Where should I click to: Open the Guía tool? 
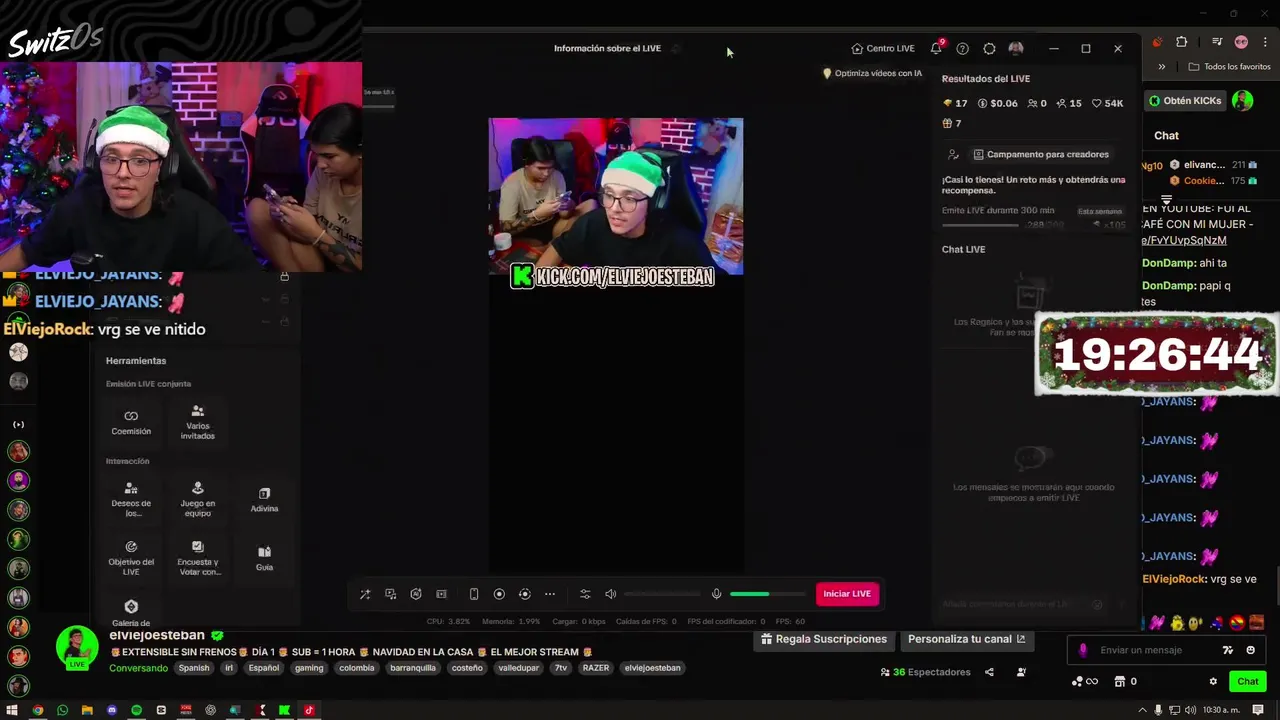[x=264, y=558]
